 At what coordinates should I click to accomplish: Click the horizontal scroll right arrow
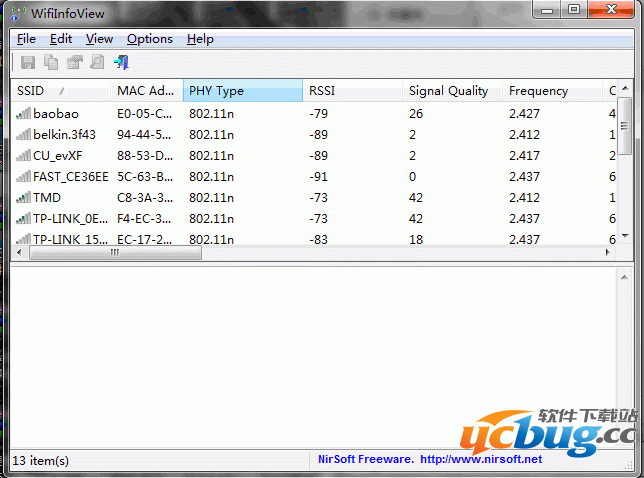coord(608,252)
